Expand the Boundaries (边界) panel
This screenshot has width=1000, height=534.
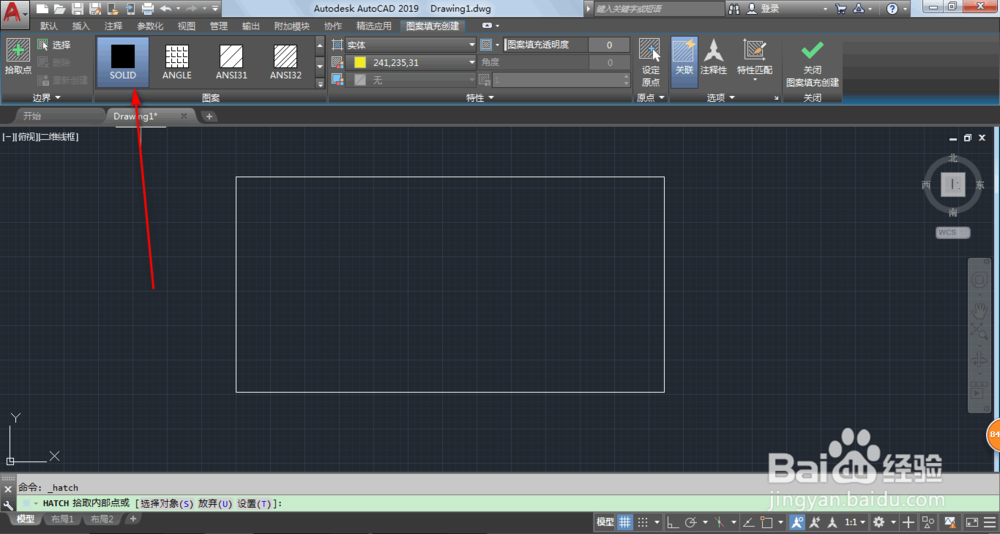click(x=47, y=98)
